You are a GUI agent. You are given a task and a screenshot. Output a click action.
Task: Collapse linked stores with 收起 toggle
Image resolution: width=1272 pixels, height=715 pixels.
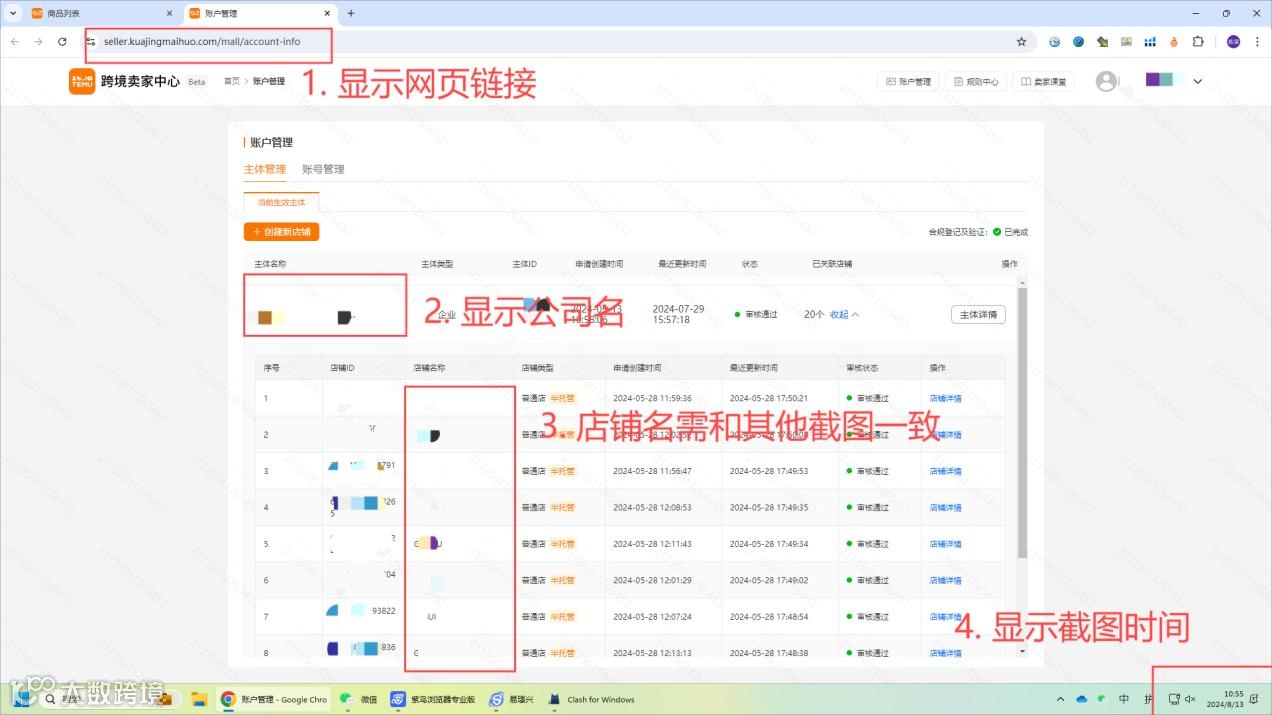coord(844,314)
